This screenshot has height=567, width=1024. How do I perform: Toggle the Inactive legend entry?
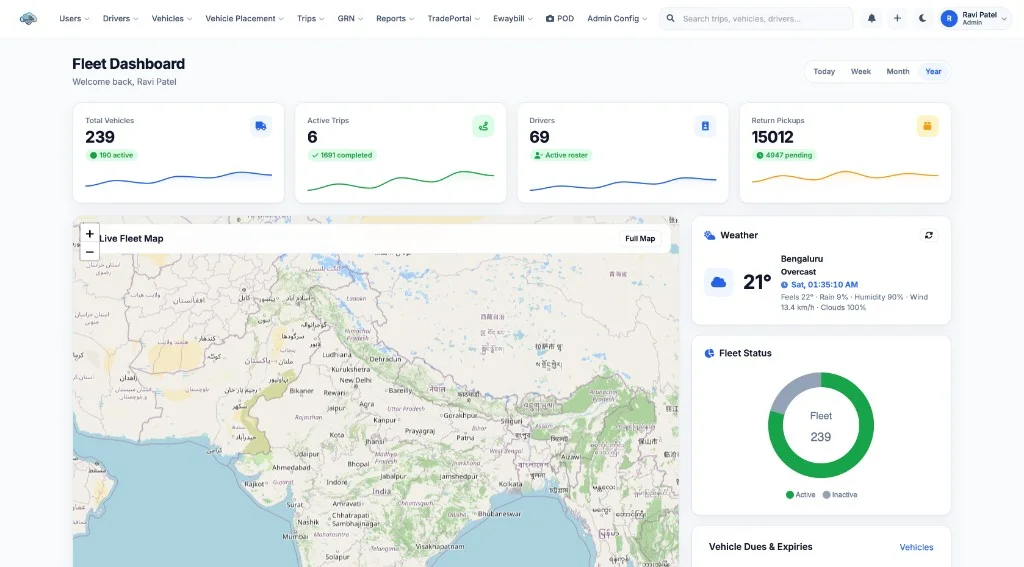[840, 495]
